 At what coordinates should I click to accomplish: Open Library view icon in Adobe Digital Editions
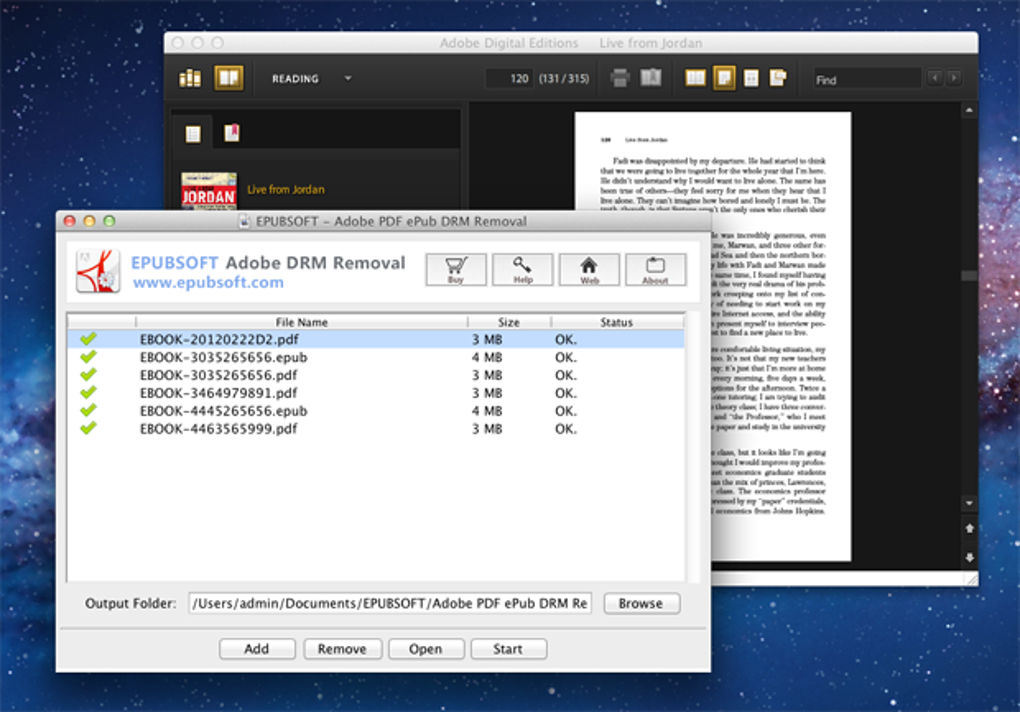190,79
